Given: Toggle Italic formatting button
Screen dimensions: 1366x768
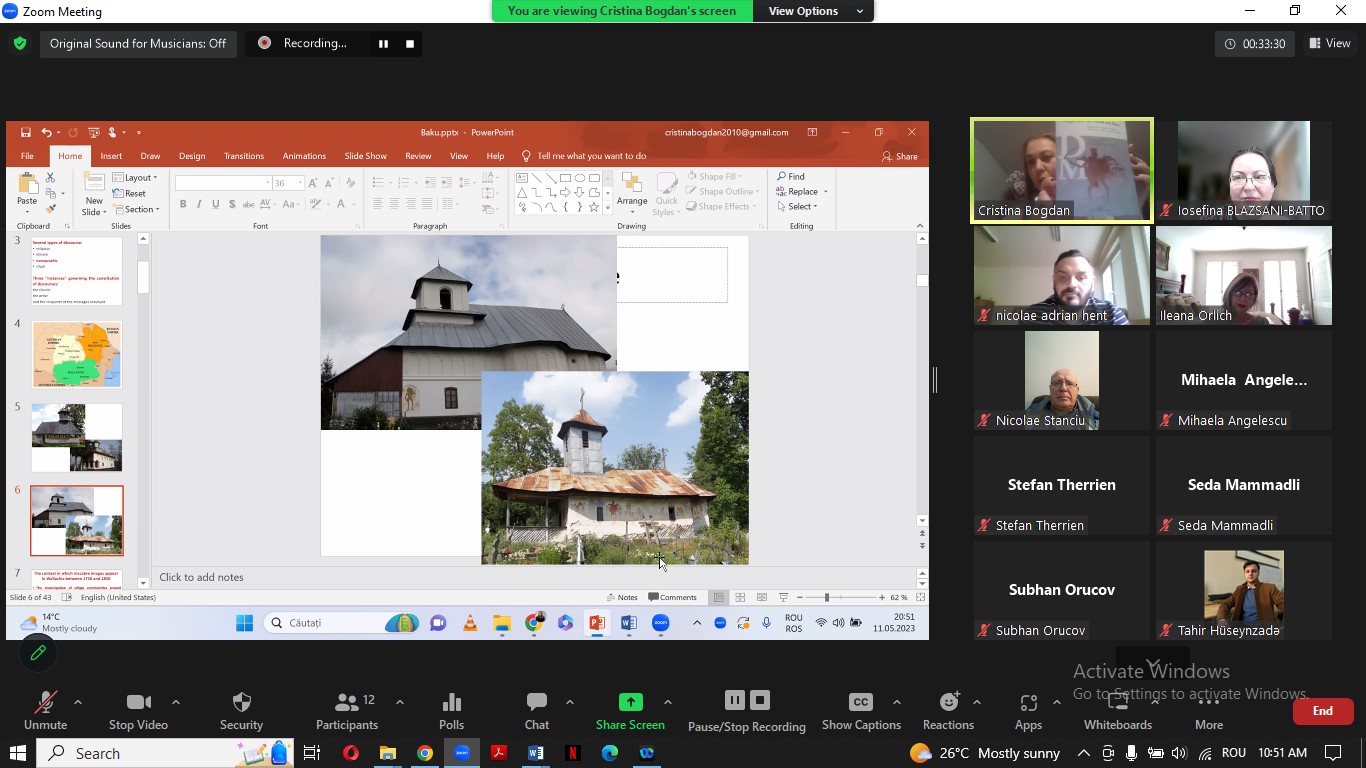Looking at the screenshot, I should pyautogui.click(x=199, y=204).
